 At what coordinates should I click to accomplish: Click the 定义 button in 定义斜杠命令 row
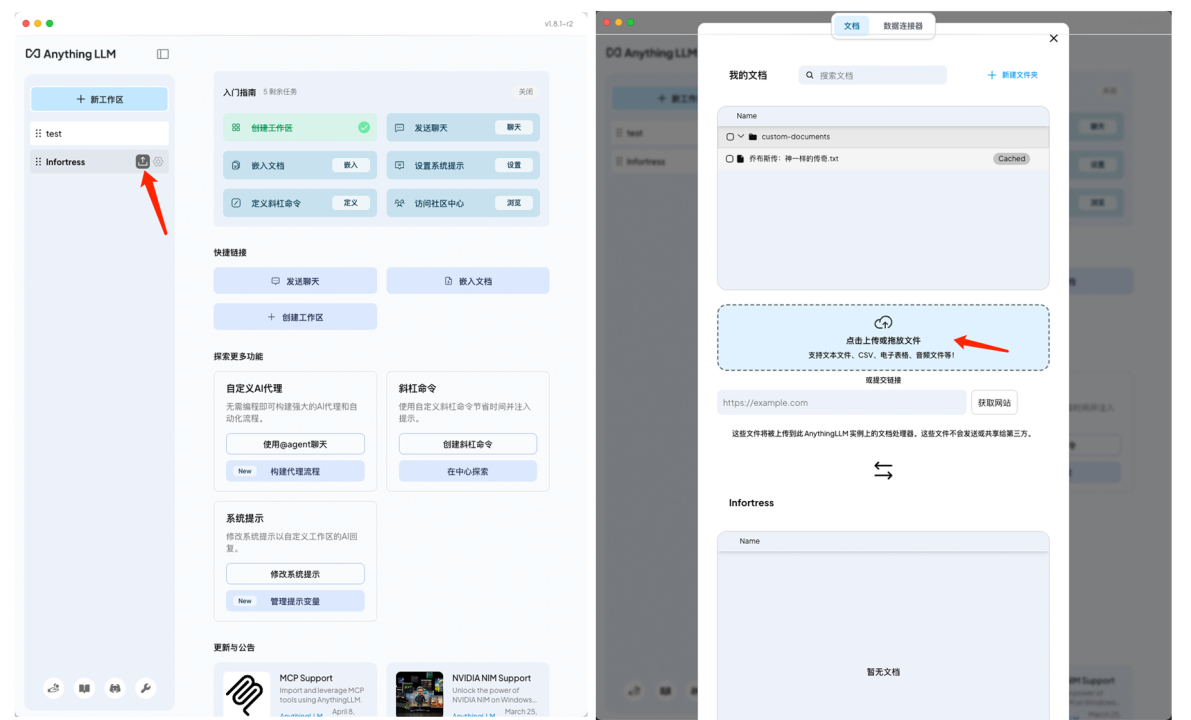350,203
